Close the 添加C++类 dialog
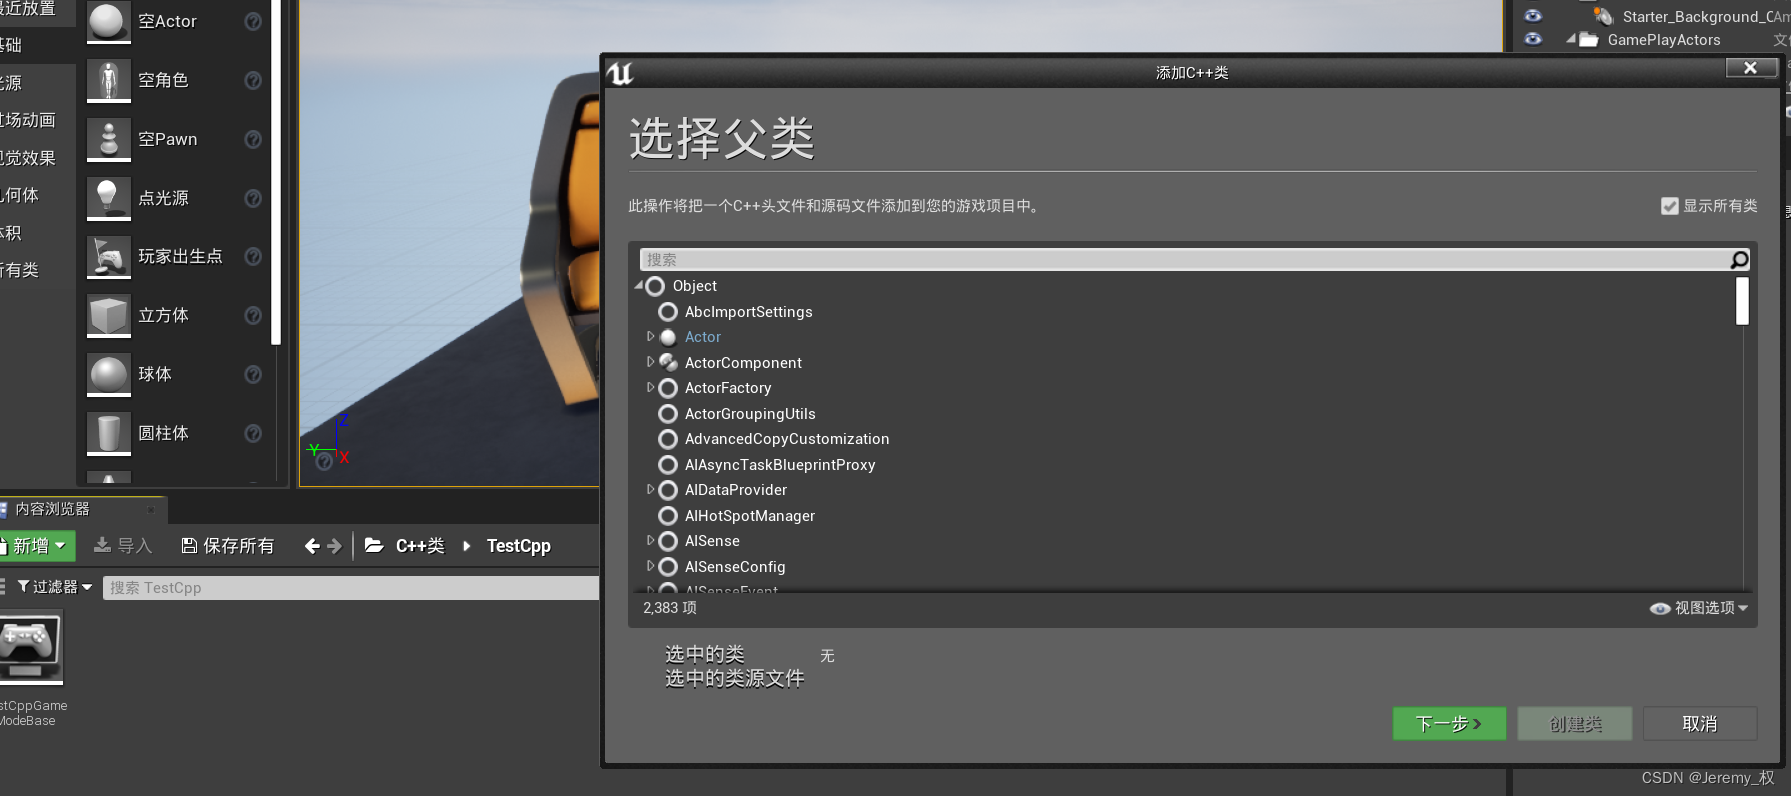 1751,68
